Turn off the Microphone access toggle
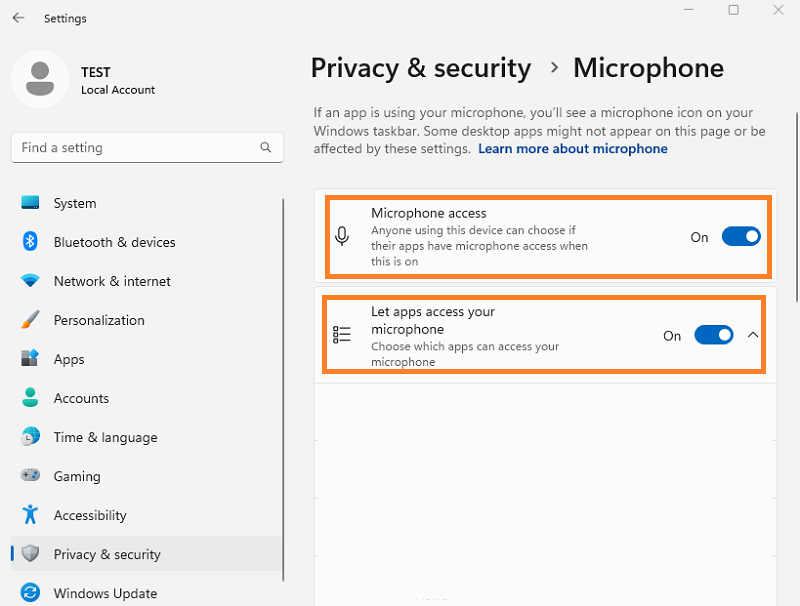This screenshot has height=606, width=800. pyautogui.click(x=741, y=237)
